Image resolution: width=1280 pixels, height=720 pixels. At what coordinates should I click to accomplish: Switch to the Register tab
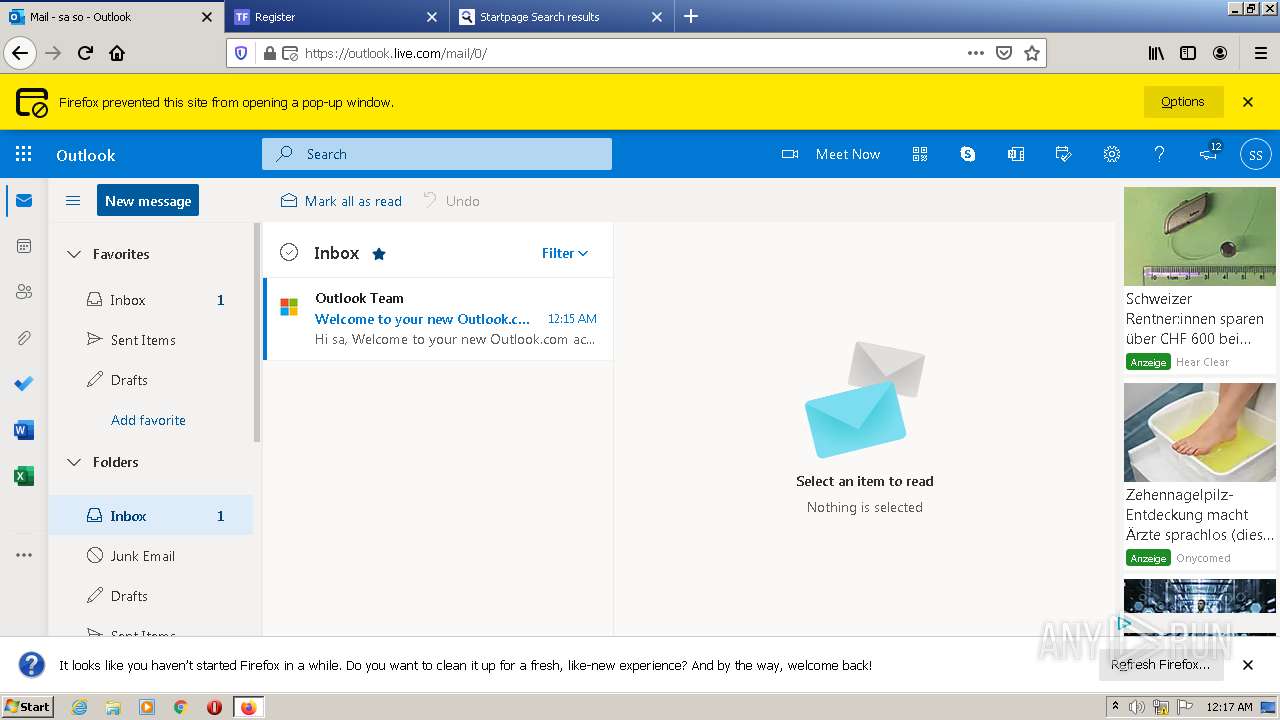click(x=335, y=17)
